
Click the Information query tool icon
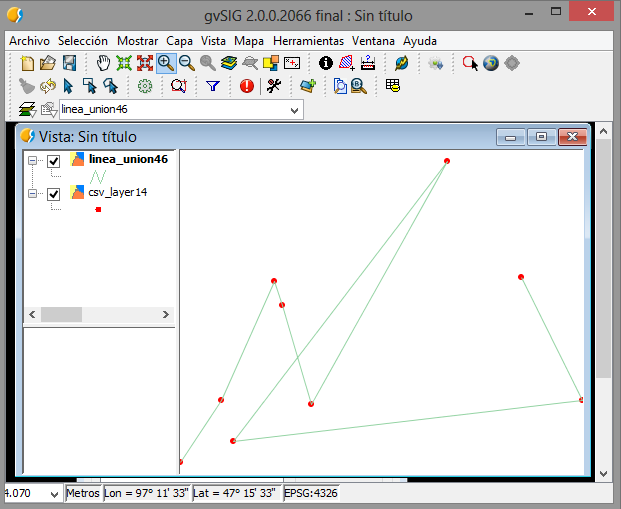[325, 63]
